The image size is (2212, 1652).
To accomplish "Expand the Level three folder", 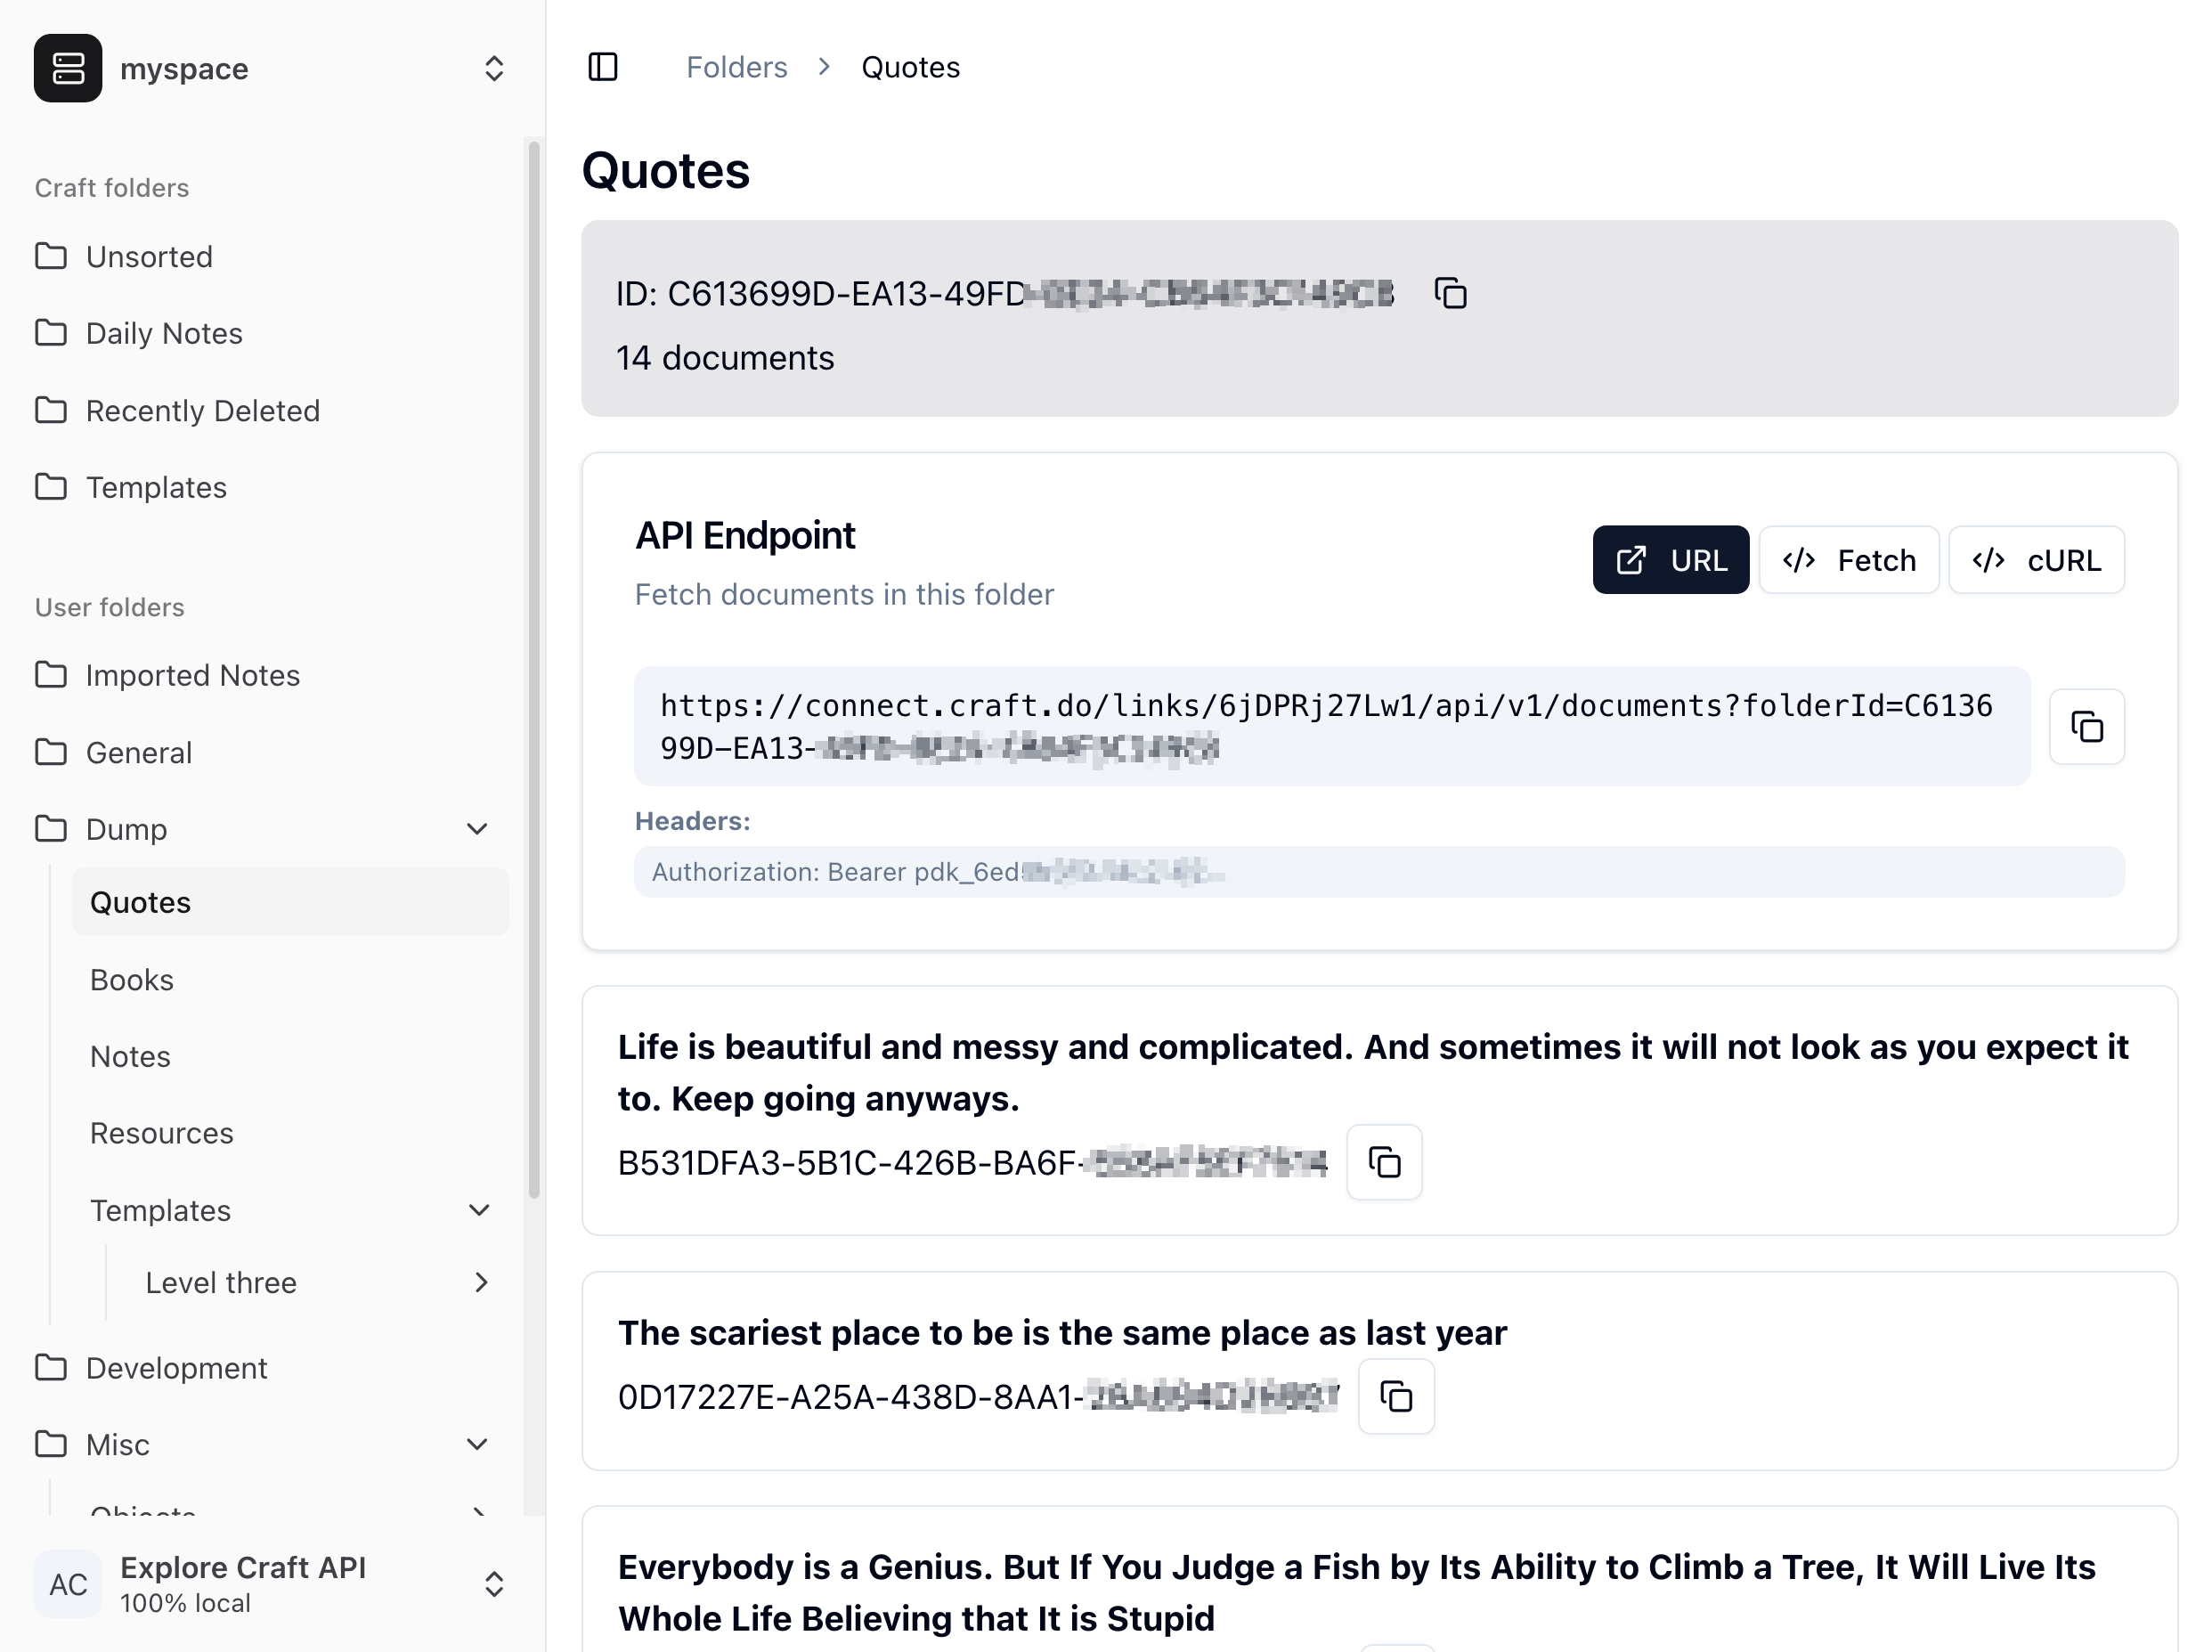I will [x=481, y=1283].
